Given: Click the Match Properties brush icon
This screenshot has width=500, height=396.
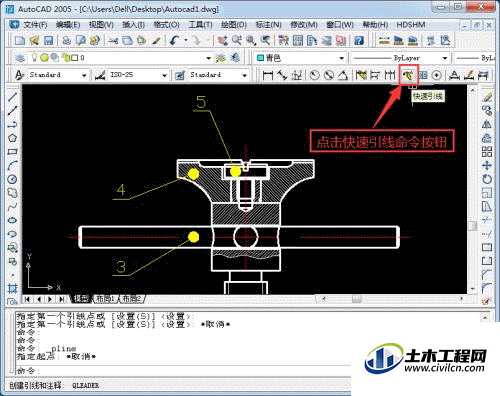Looking at the screenshot, I should pos(156,41).
